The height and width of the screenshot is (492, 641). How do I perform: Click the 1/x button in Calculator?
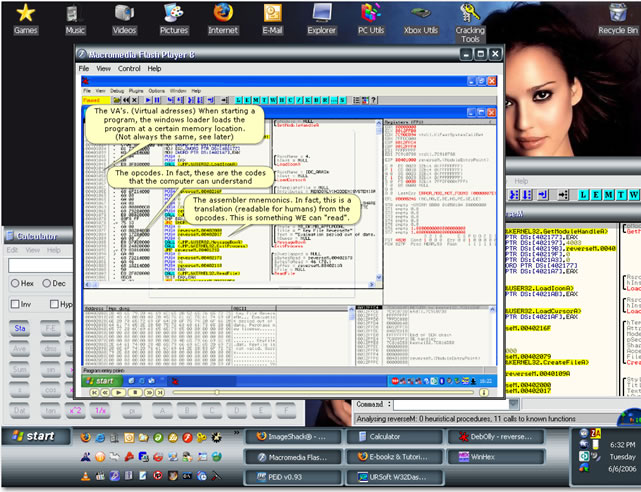point(101,410)
